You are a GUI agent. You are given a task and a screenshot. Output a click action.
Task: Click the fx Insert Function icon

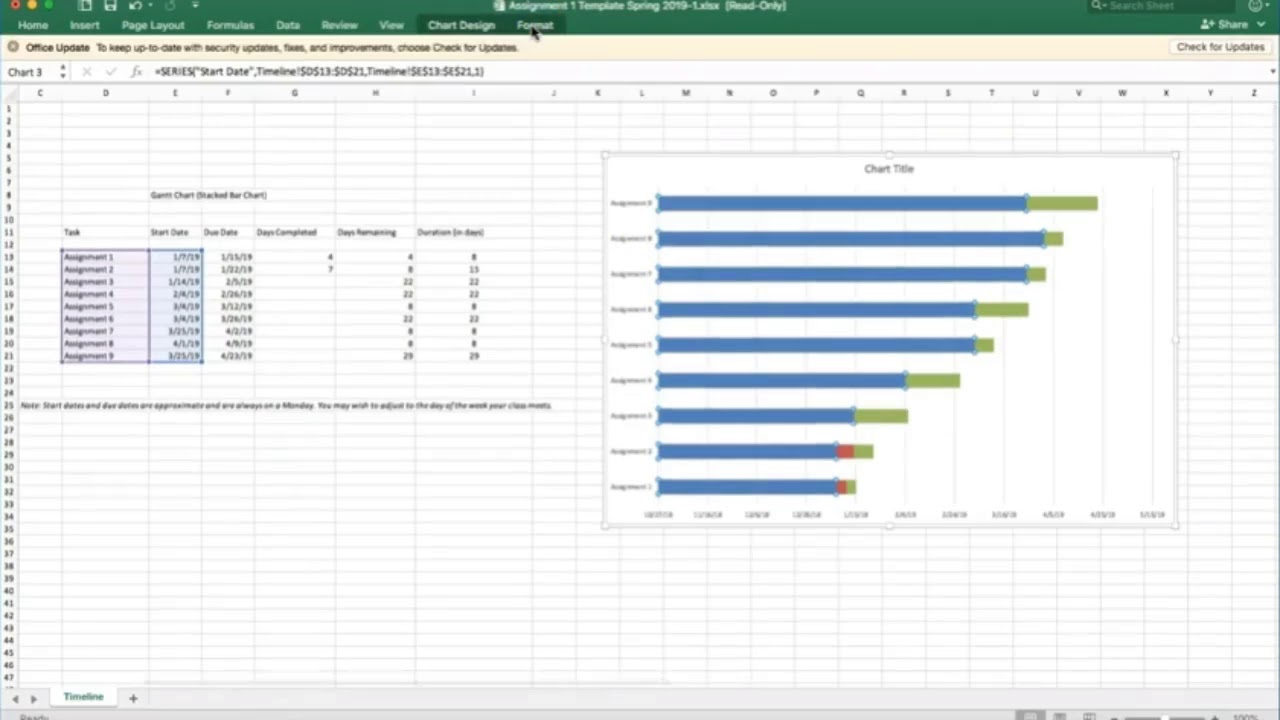[137, 72]
